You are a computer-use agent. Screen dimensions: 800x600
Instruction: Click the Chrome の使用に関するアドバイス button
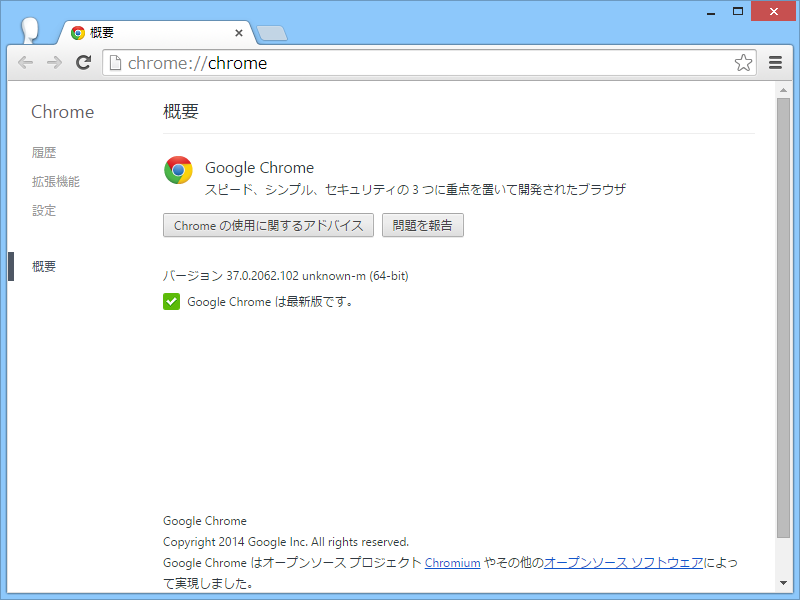[x=268, y=225]
